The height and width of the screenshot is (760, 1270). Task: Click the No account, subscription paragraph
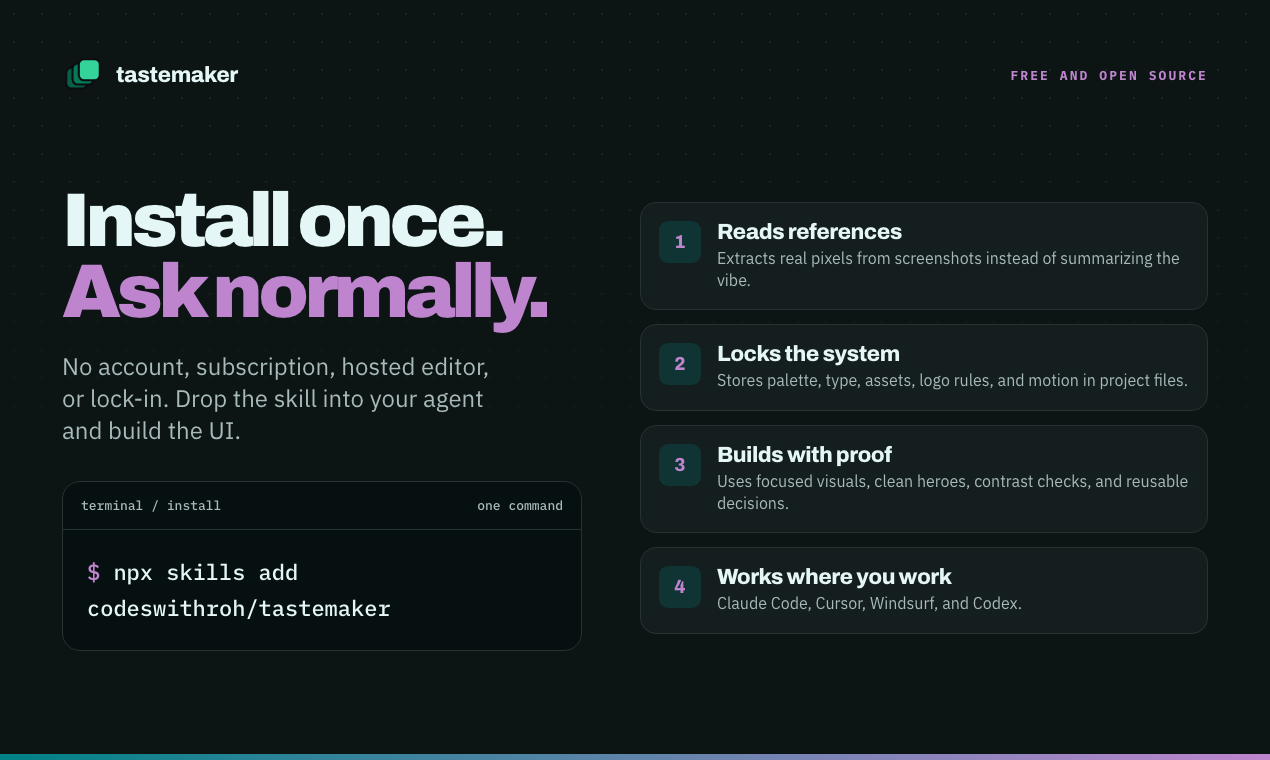click(x=276, y=399)
